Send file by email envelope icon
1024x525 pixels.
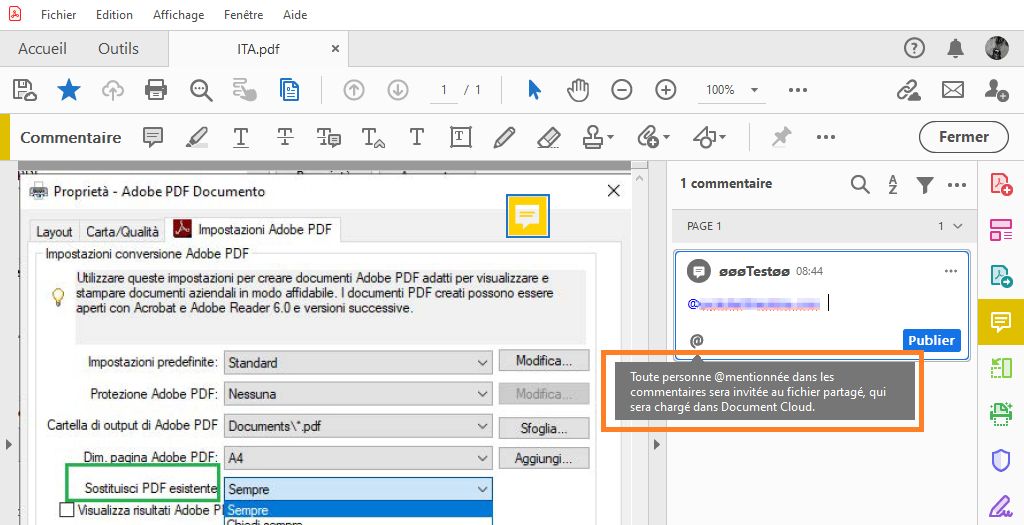[953, 89]
